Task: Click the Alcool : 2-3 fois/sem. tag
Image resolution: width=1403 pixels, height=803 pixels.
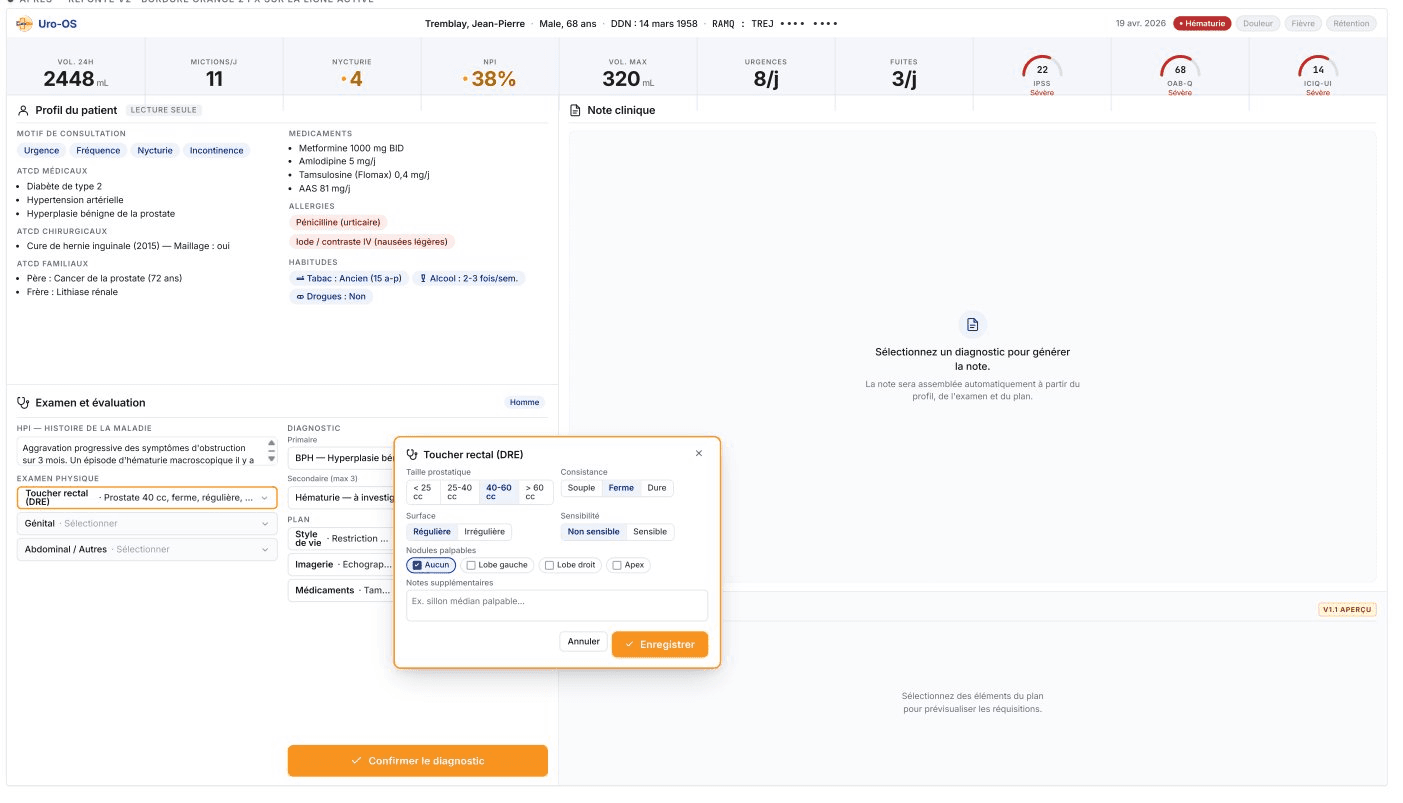Action: pyautogui.click(x=469, y=278)
